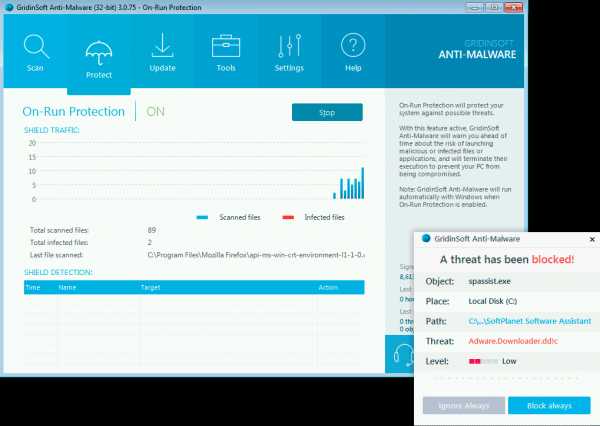
Task: Click the Local Disk (C:) place text
Action: coord(493,301)
